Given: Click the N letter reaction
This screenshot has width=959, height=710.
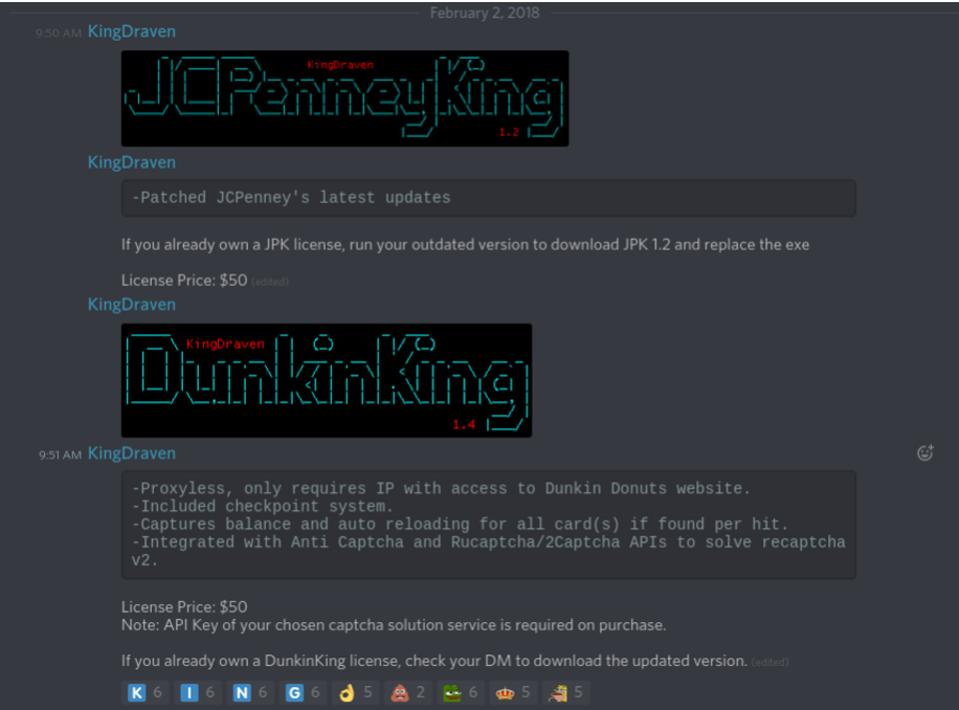Looking at the screenshot, I should pos(250,690).
